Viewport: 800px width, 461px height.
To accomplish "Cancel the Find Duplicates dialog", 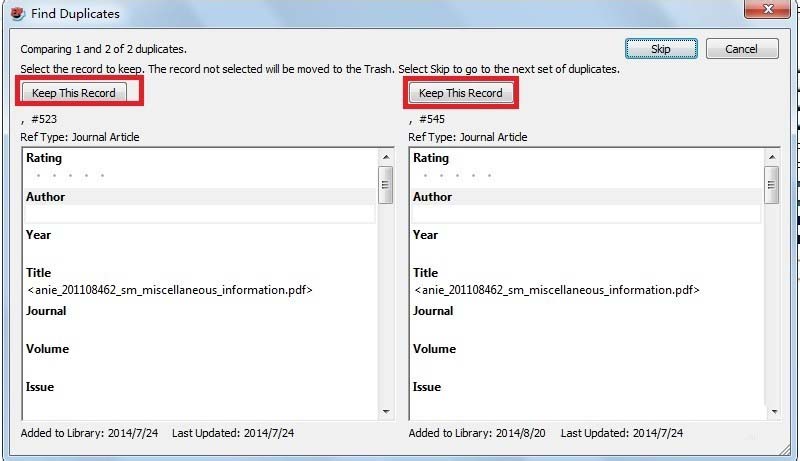I will point(741,49).
